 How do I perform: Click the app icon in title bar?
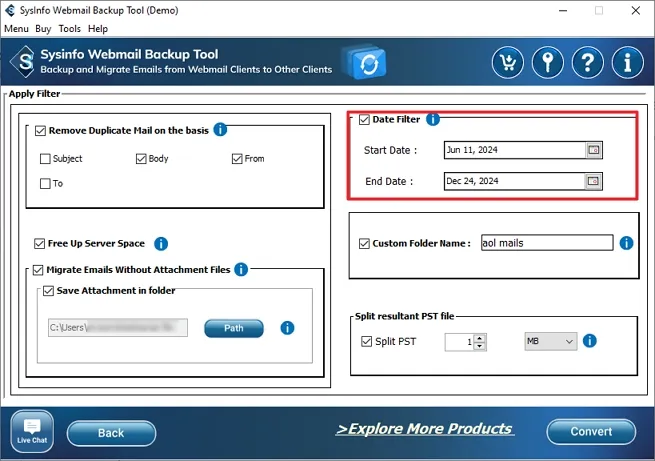tap(10, 10)
